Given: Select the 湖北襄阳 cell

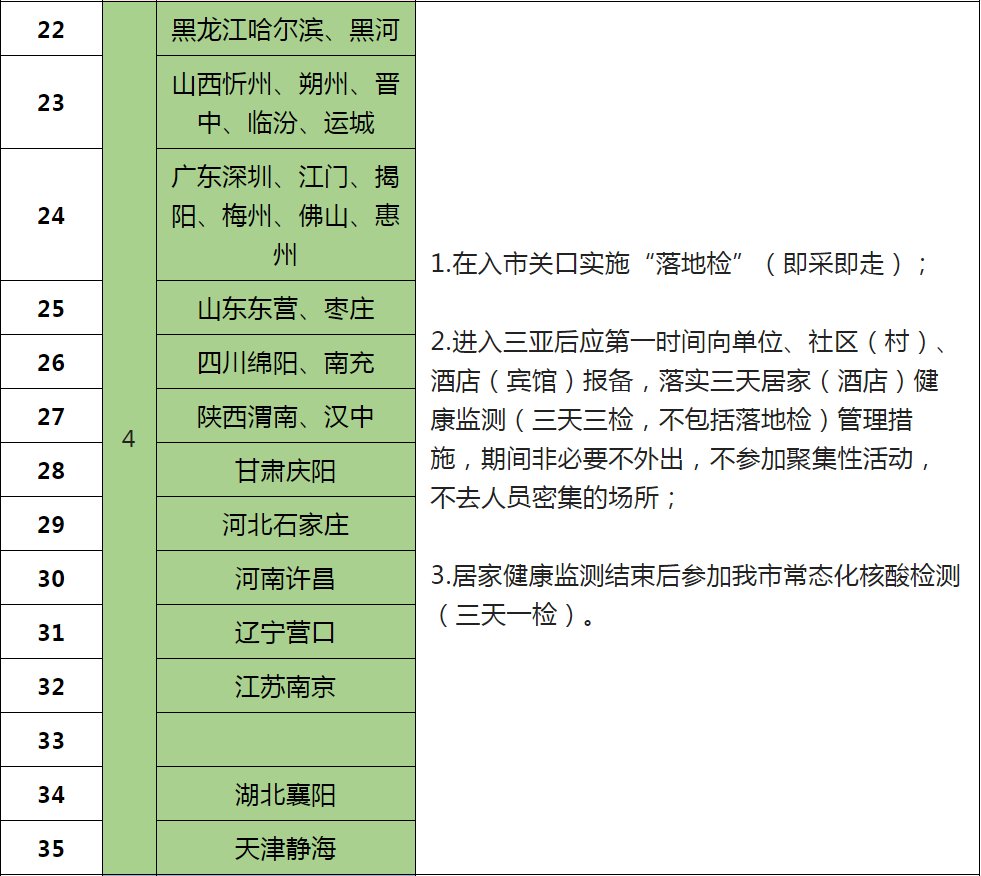Looking at the screenshot, I should [285, 794].
